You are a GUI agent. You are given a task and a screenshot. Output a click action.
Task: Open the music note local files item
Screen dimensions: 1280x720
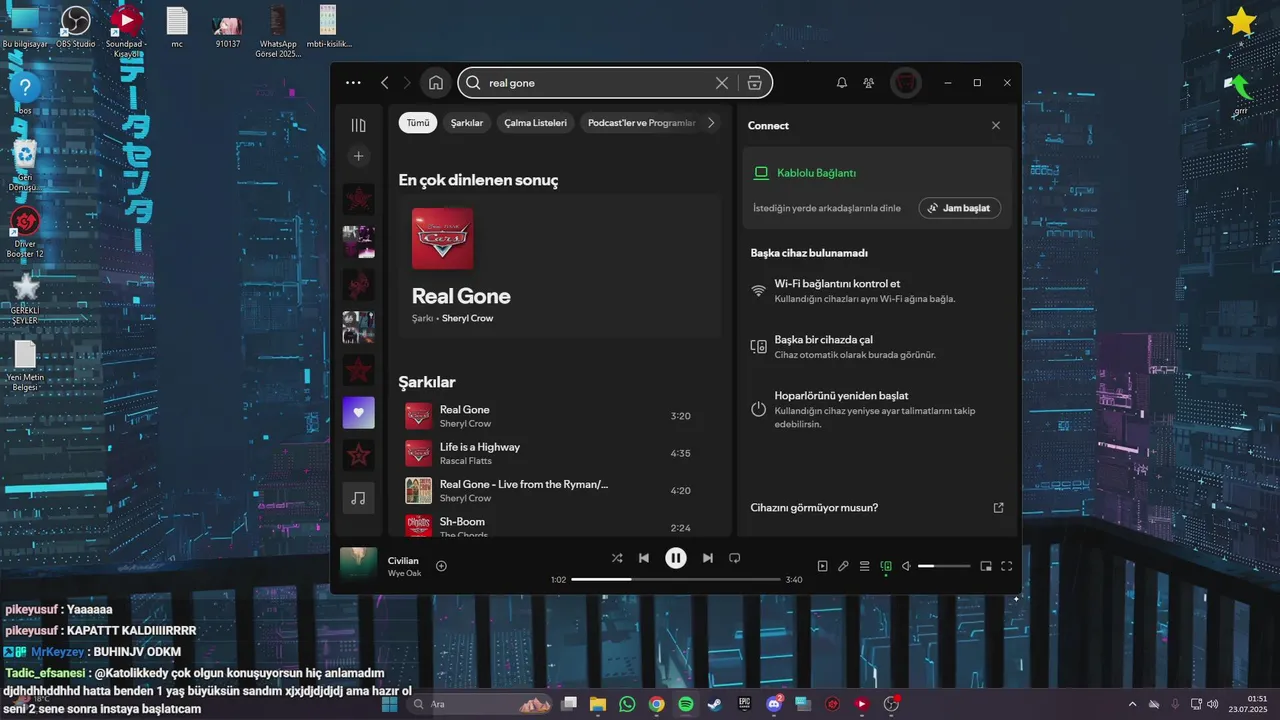359,498
